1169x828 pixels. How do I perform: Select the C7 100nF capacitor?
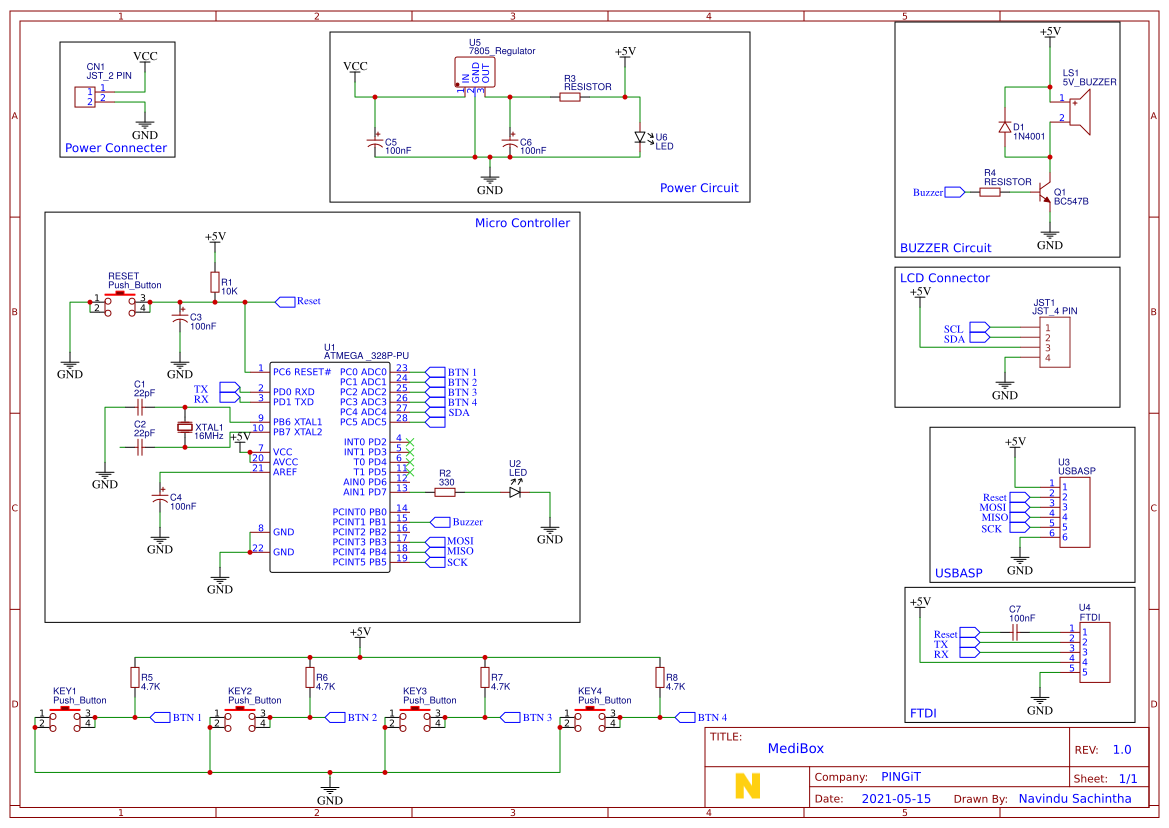(x=1015, y=633)
